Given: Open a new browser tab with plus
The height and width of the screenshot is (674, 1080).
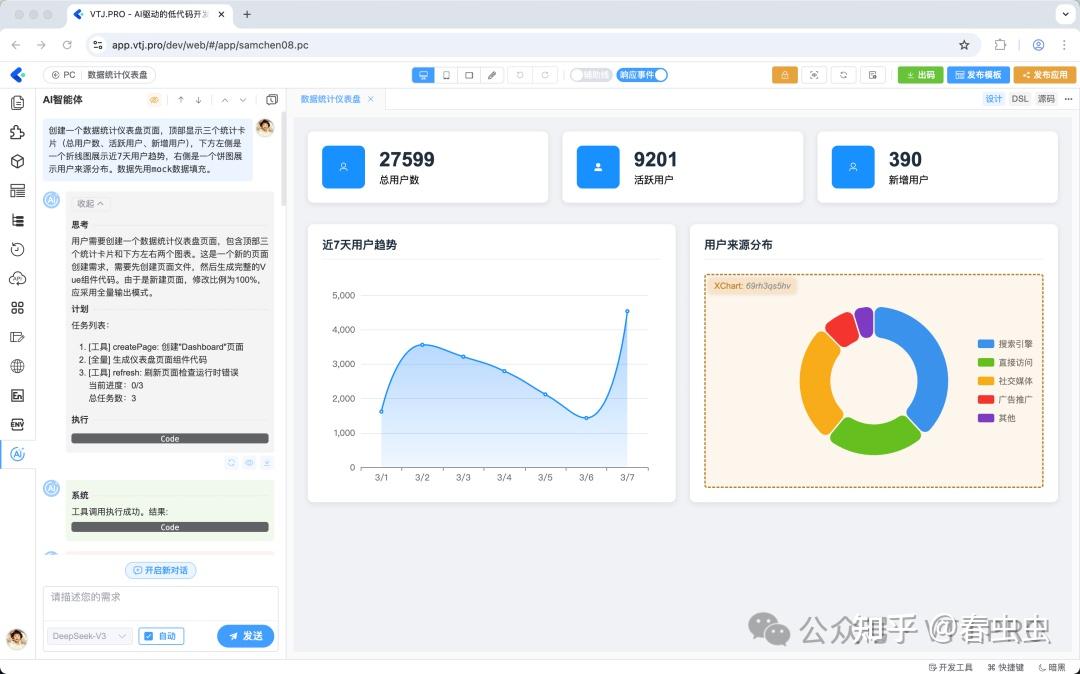Looking at the screenshot, I should pyautogui.click(x=247, y=14).
